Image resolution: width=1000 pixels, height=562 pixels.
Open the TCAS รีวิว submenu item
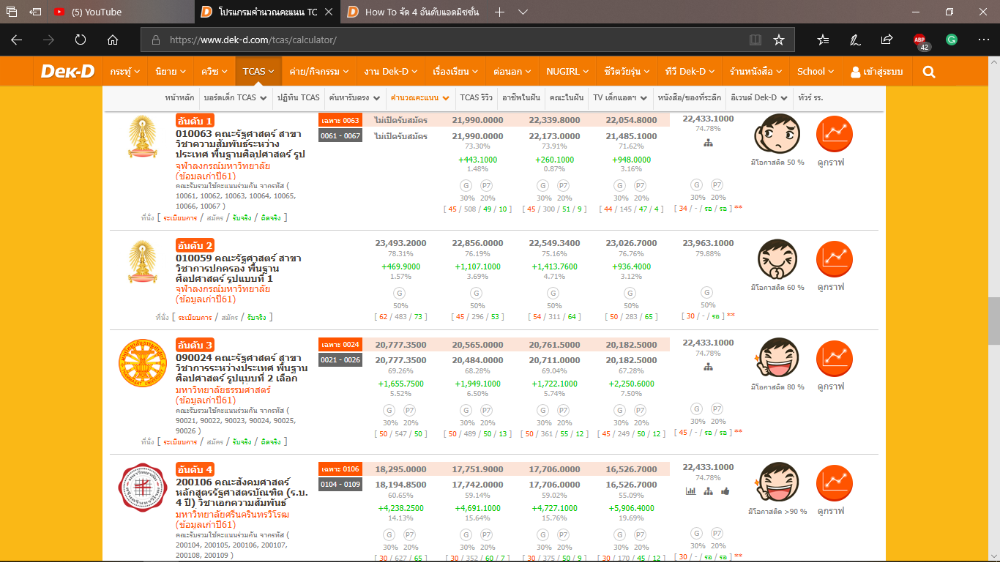click(x=475, y=98)
